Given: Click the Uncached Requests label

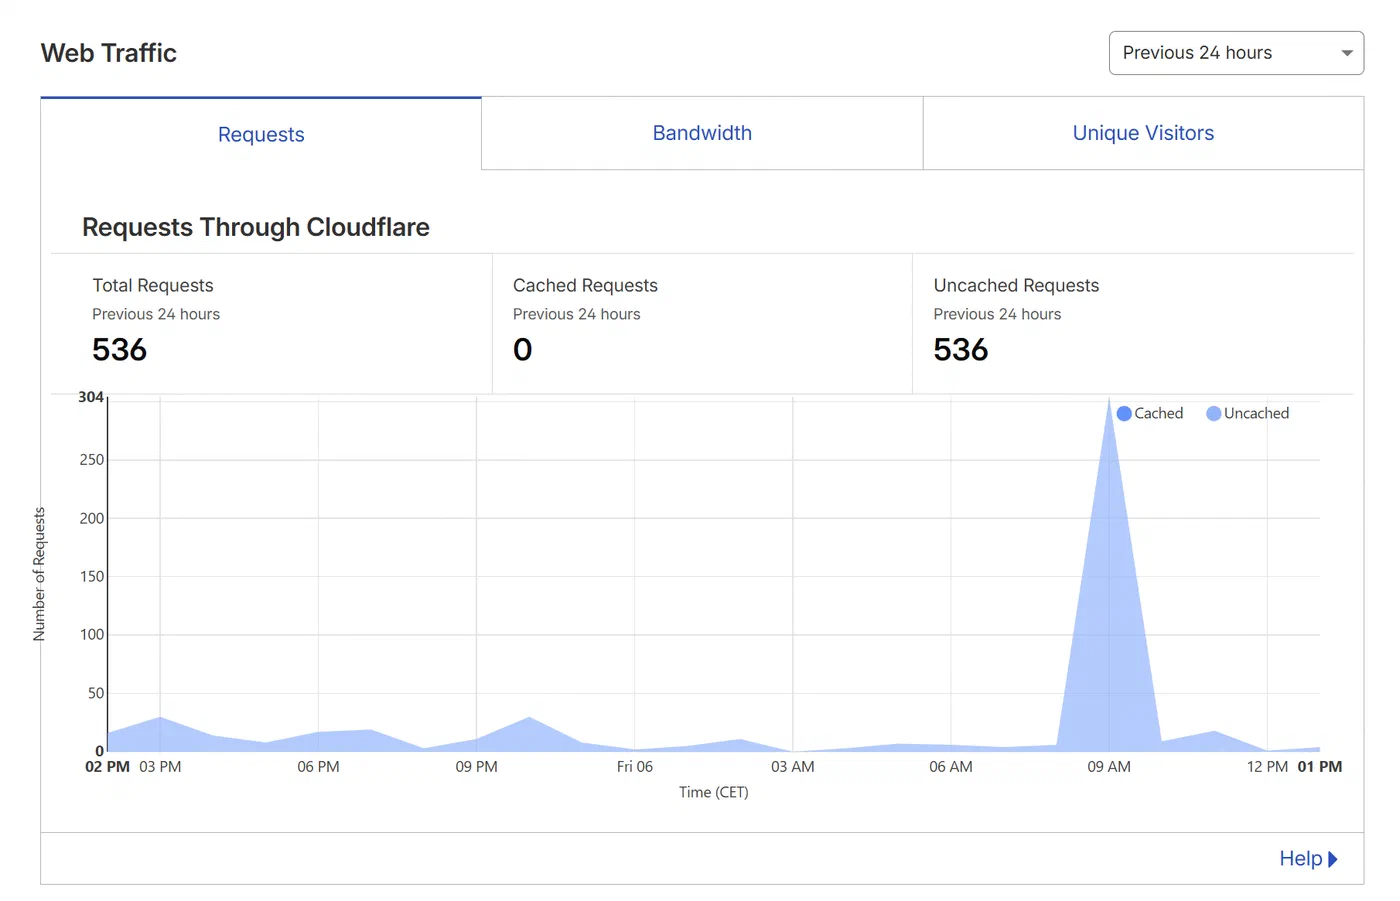Looking at the screenshot, I should (x=1016, y=286).
